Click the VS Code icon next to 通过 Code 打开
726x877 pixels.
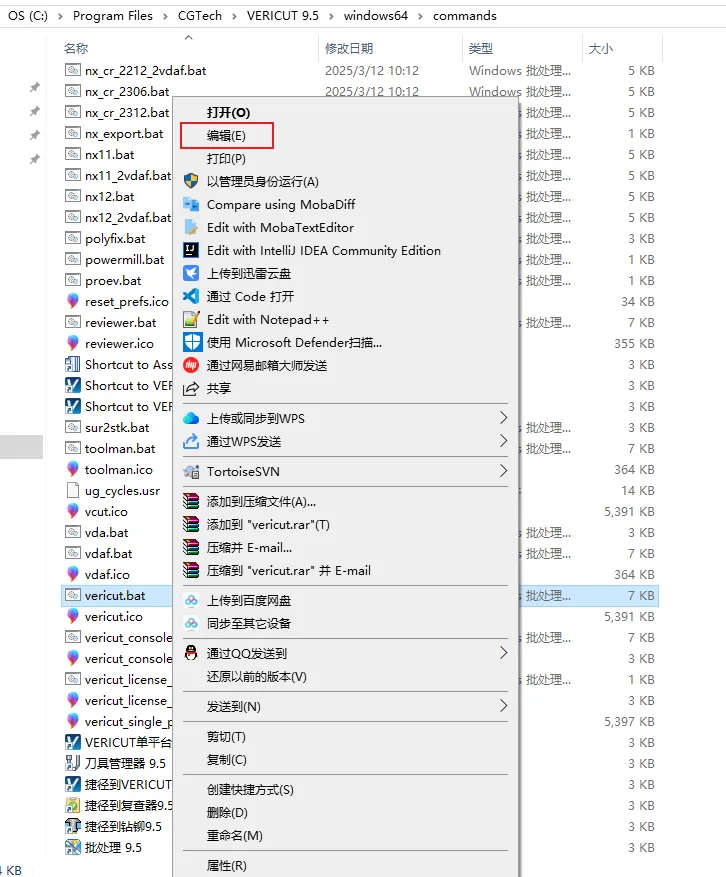(x=191, y=296)
